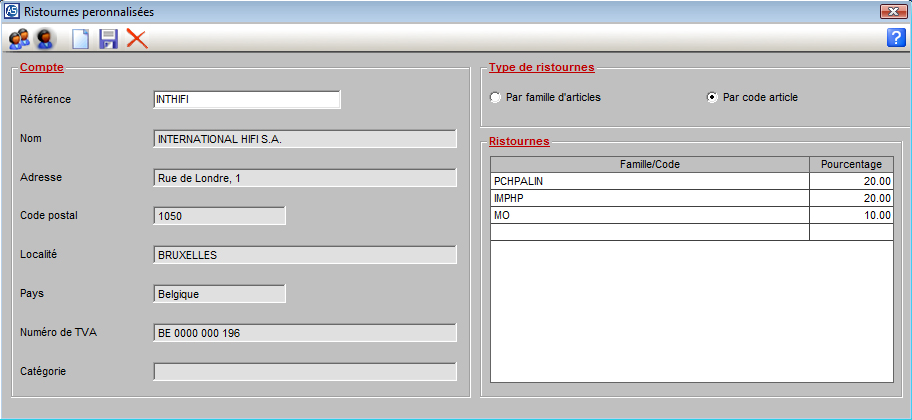This screenshot has height=420, width=912.
Task: Click the two-person customers icon
Action: (x=19, y=39)
